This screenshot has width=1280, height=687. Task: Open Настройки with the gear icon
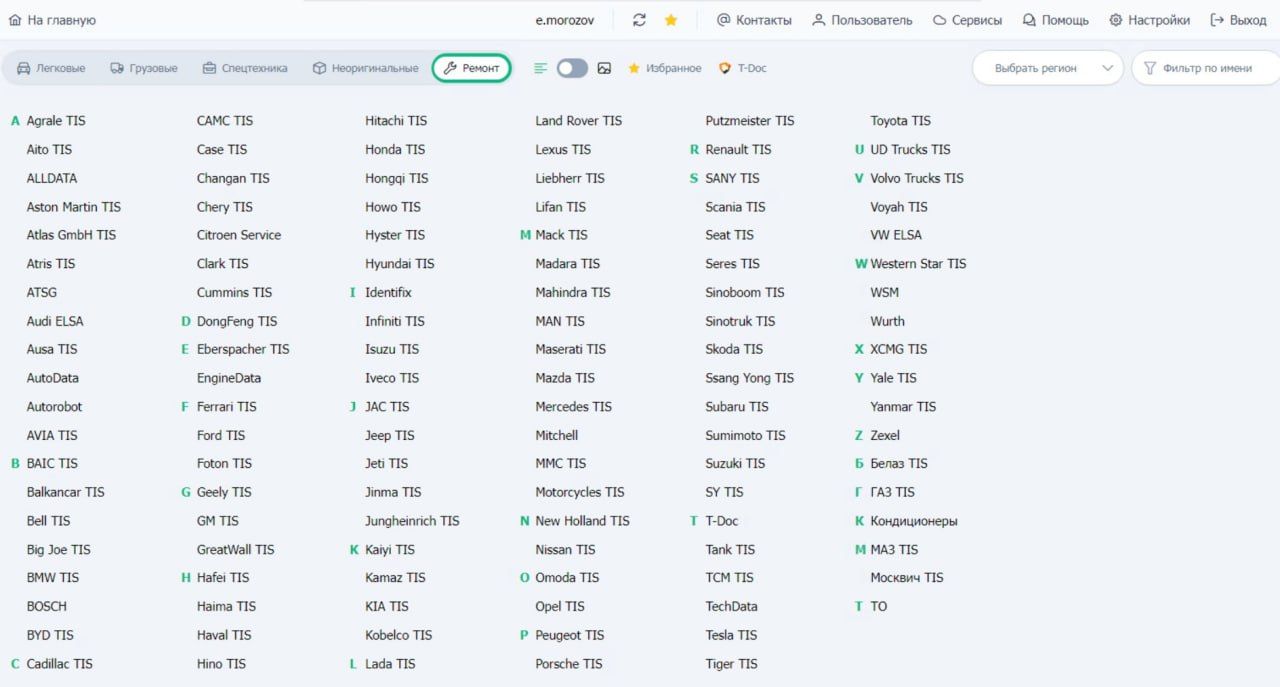pyautogui.click(x=1149, y=20)
